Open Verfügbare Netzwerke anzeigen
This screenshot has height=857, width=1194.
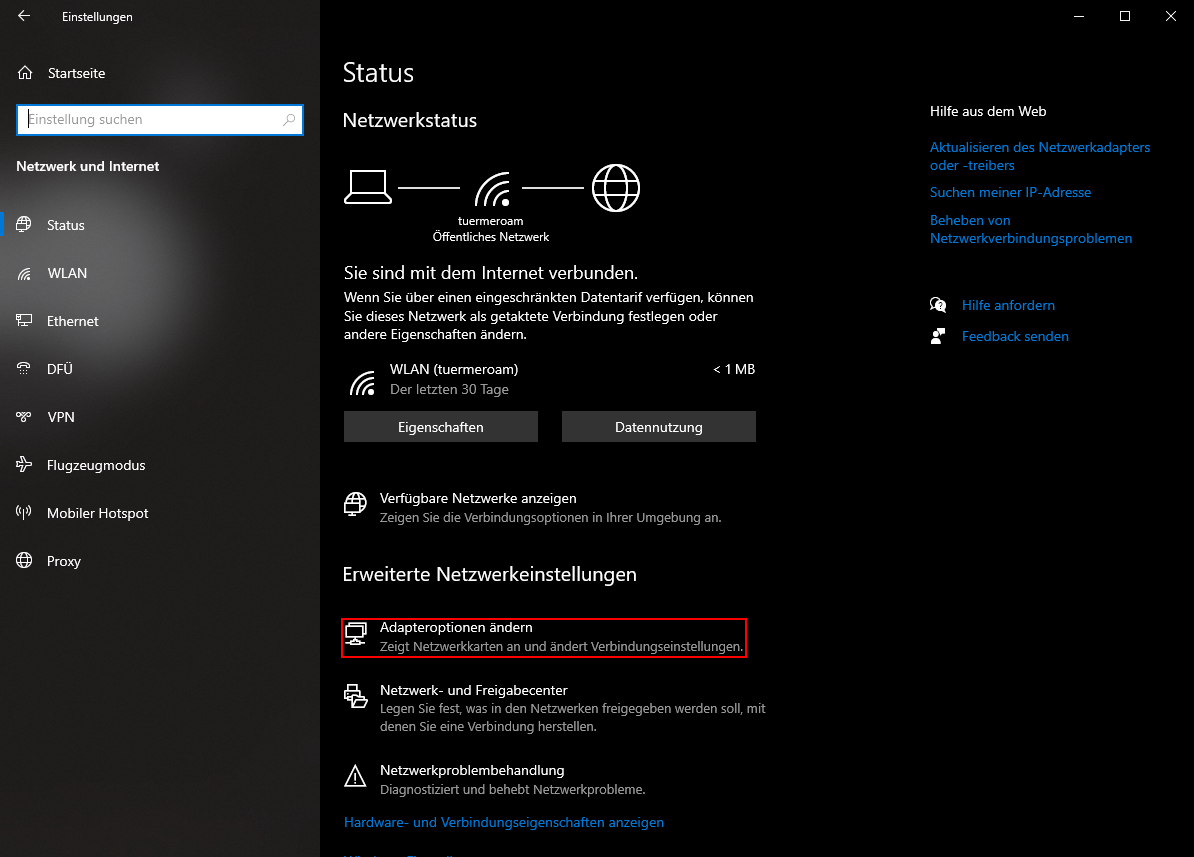click(478, 498)
